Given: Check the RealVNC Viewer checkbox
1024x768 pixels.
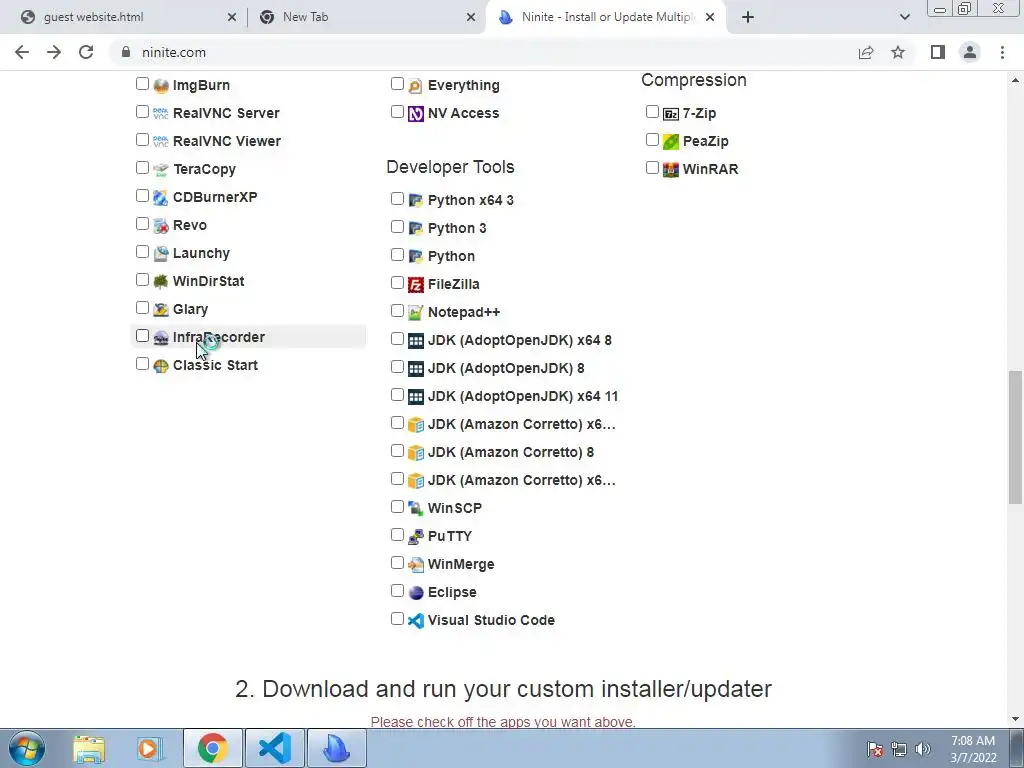Looking at the screenshot, I should coord(142,140).
